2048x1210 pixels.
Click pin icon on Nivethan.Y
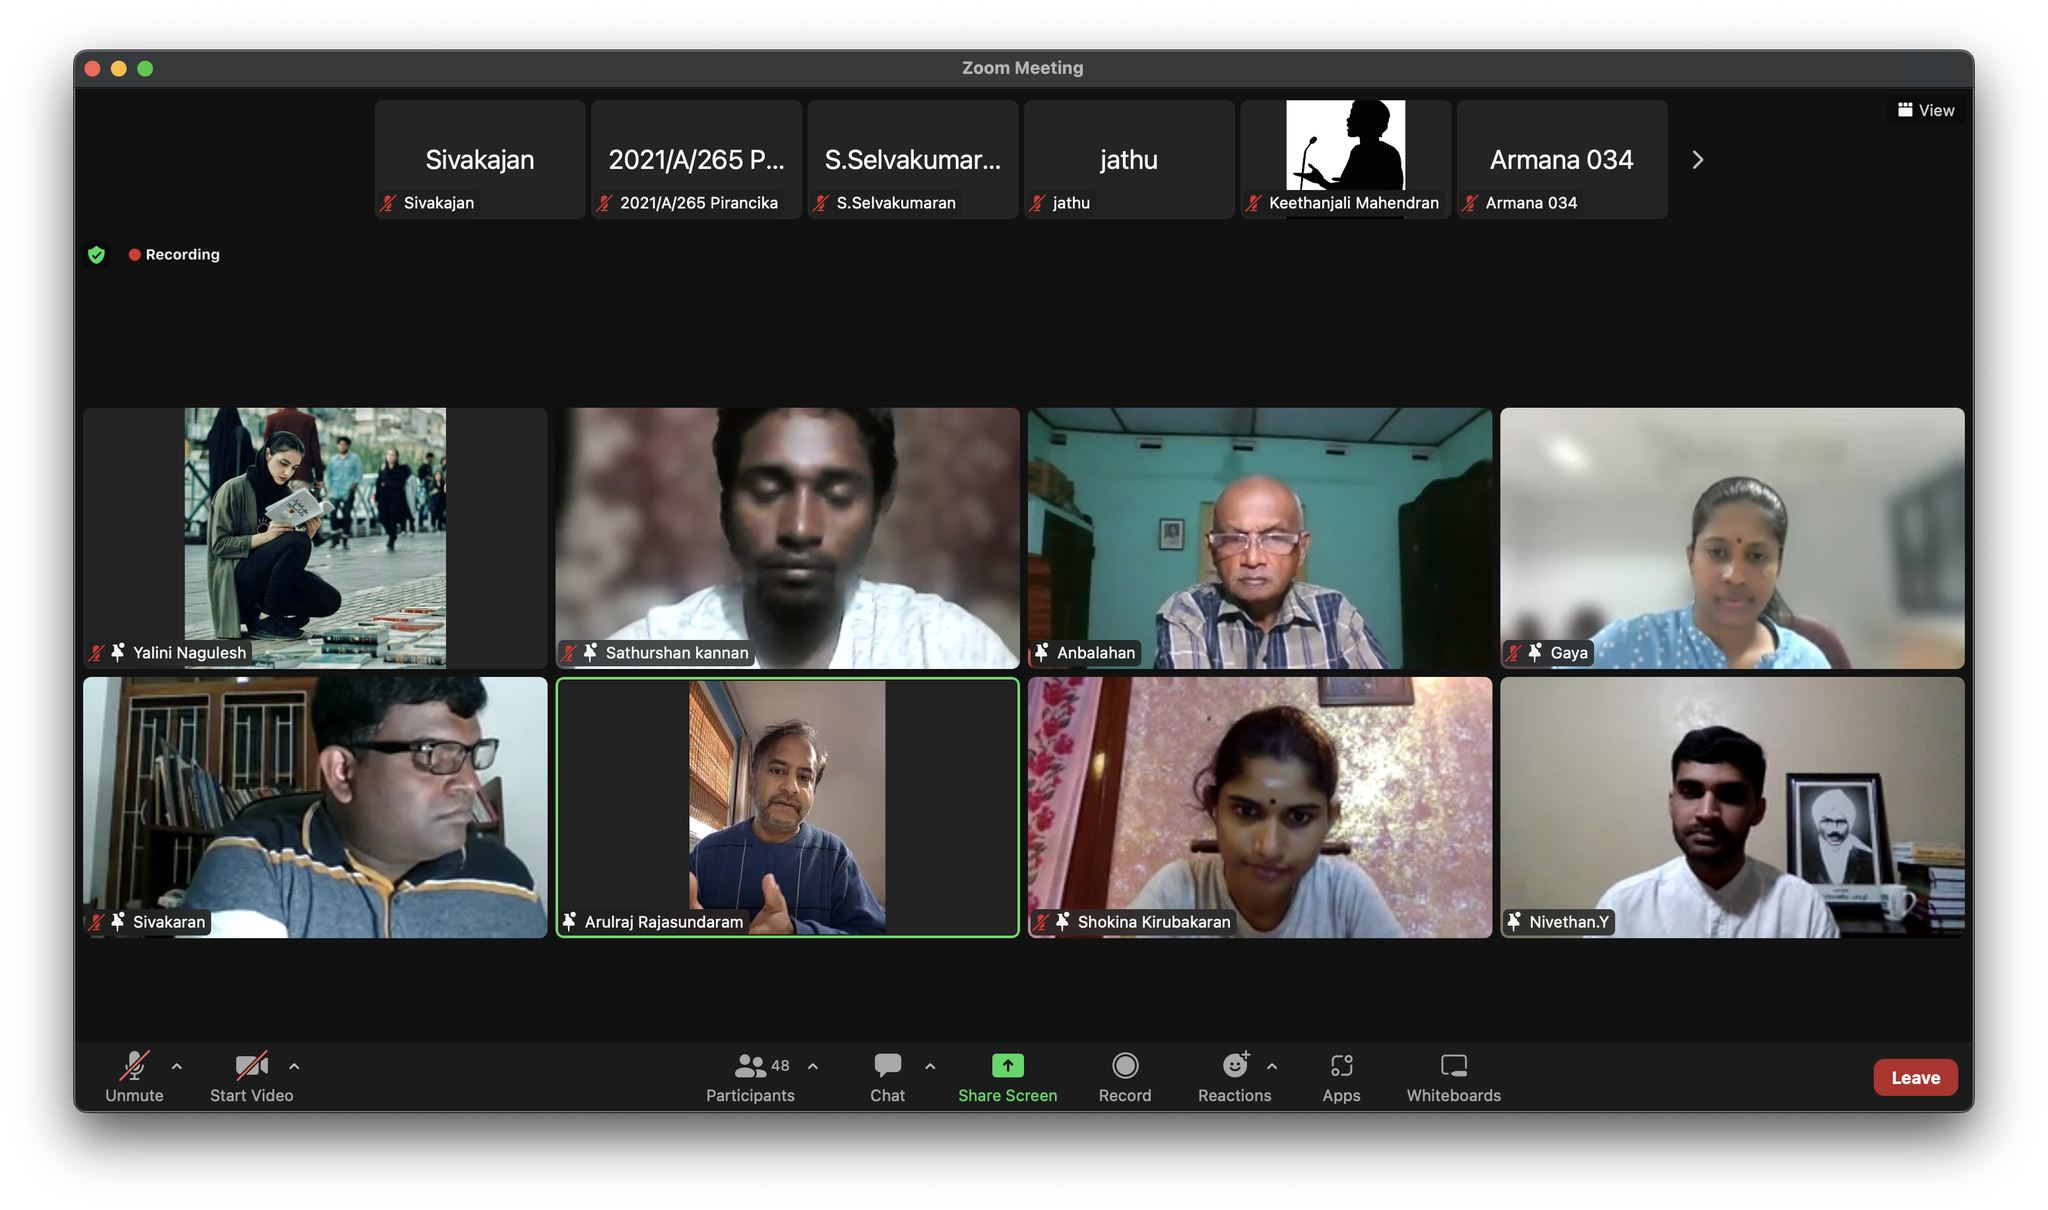pos(1514,921)
